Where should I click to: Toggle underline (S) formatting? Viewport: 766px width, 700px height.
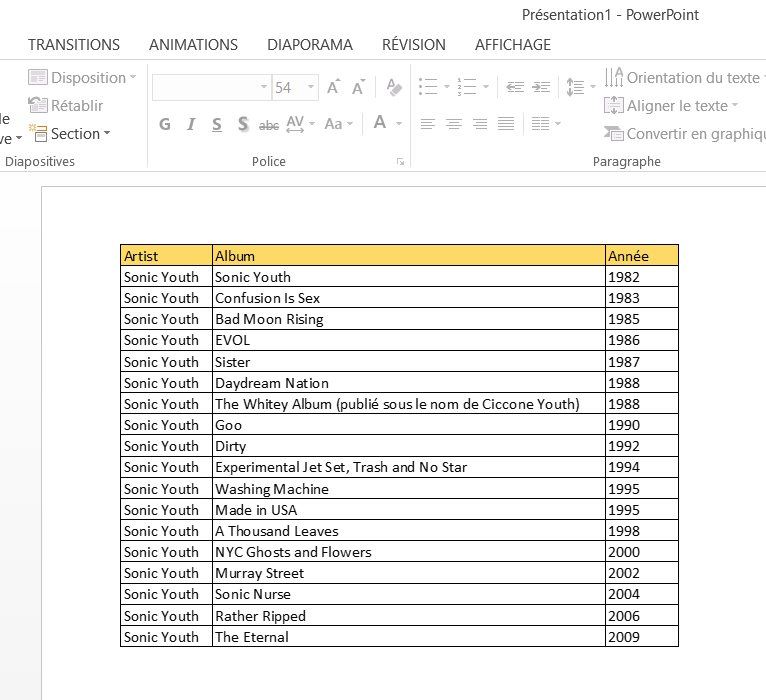click(x=217, y=124)
